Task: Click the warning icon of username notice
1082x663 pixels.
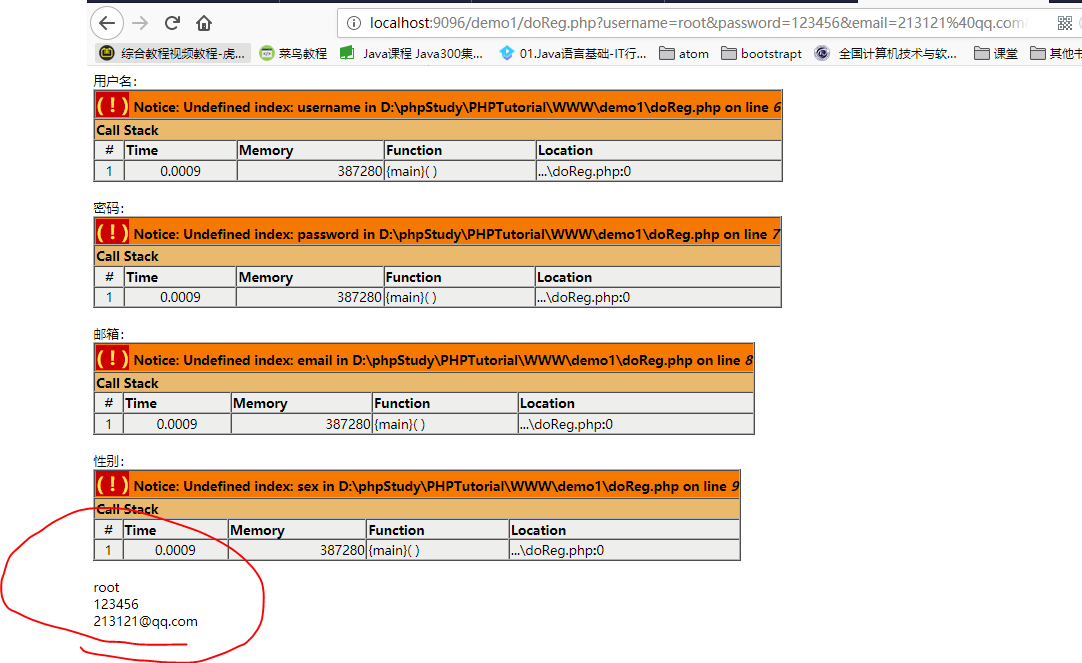Action: coord(112,106)
